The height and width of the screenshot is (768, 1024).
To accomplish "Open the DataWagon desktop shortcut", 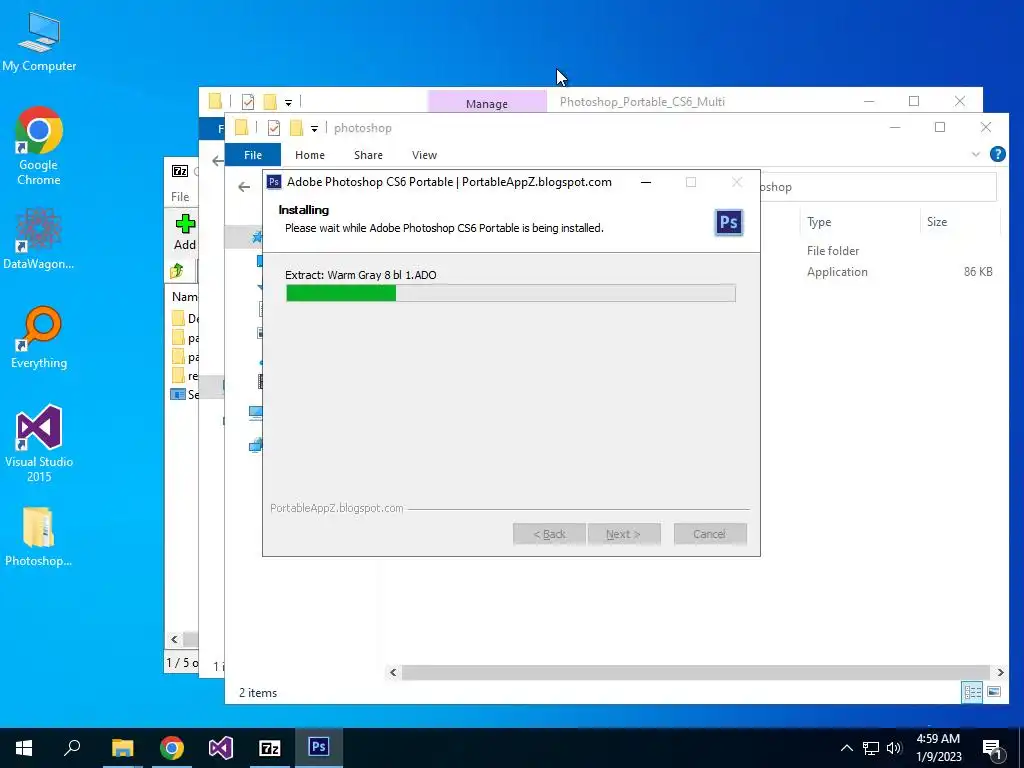I will (39, 238).
